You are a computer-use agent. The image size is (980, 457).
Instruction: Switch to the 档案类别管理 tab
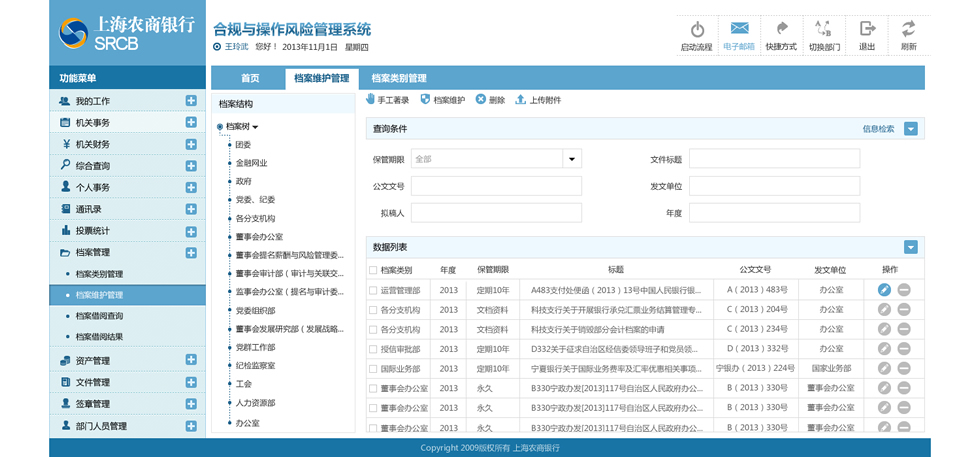tap(399, 78)
